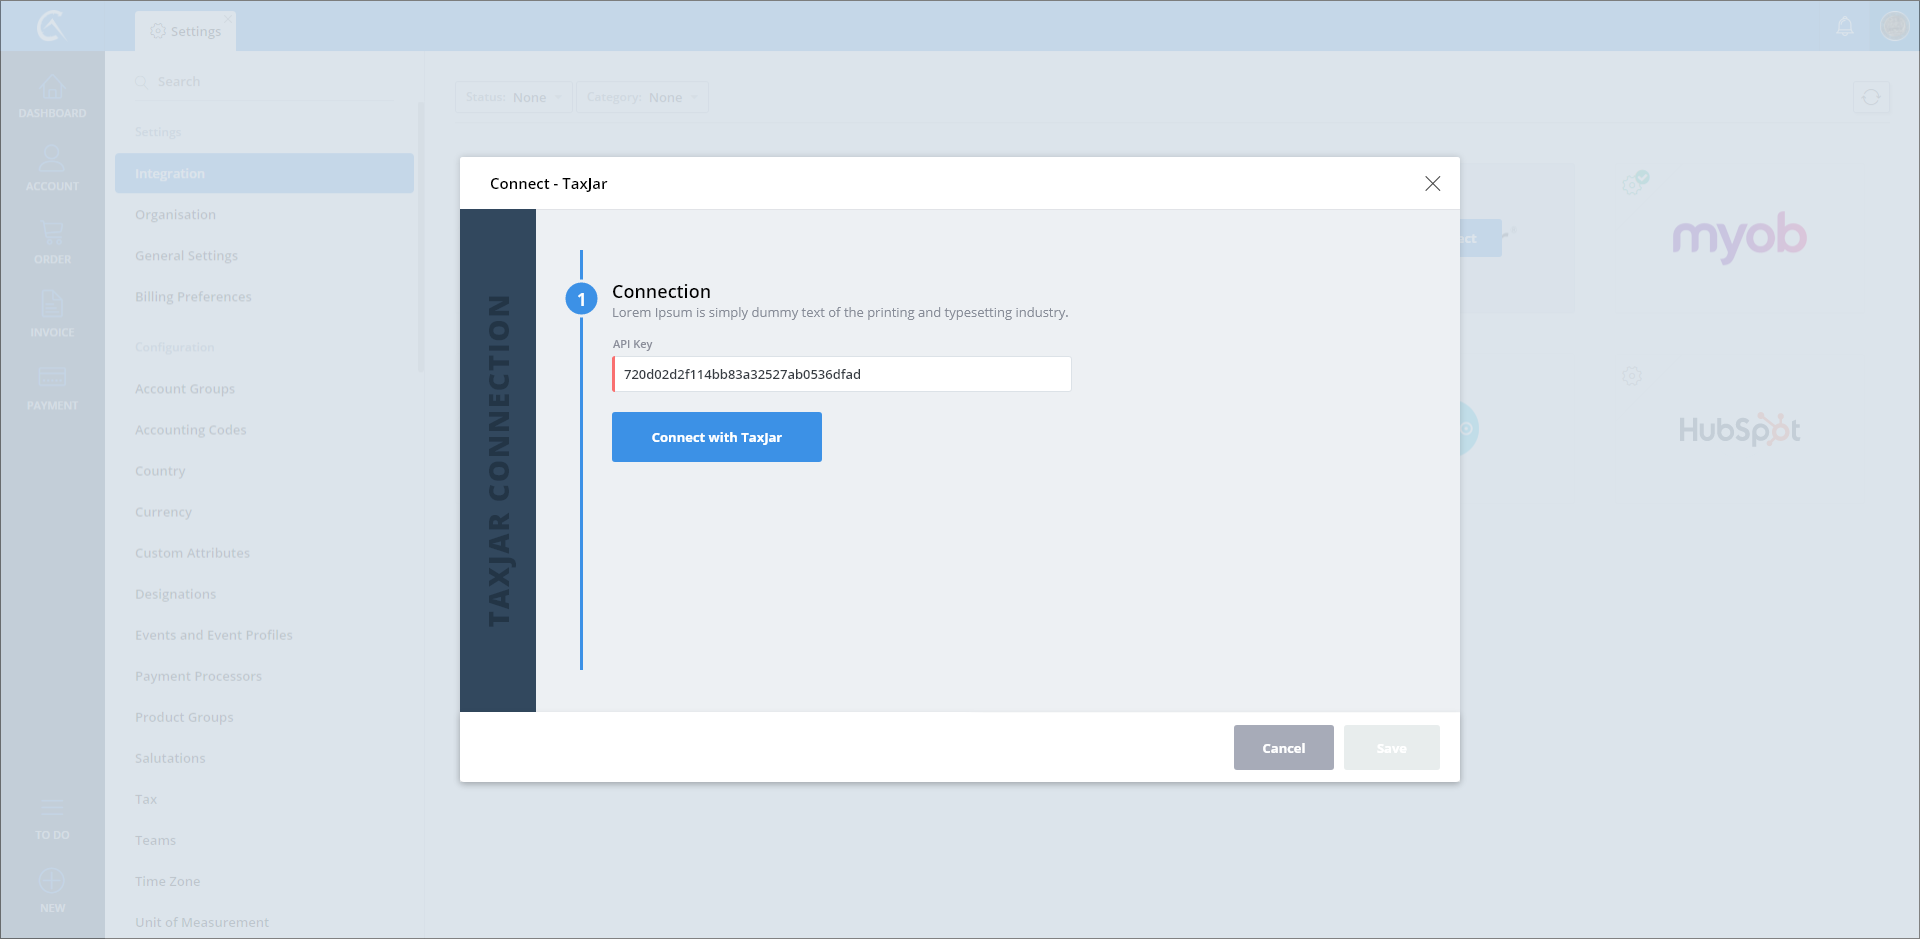Select the Settings tab
1920x939 pixels.
click(x=186, y=31)
